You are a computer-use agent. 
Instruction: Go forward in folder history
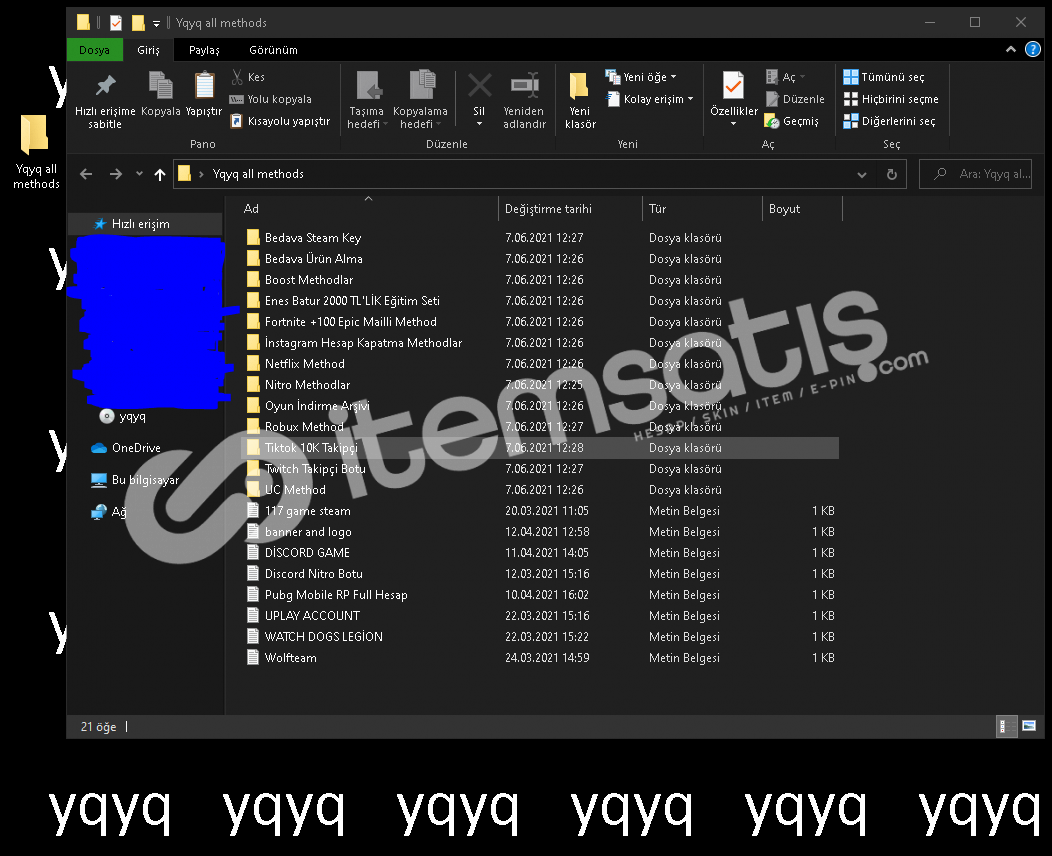pos(116,174)
